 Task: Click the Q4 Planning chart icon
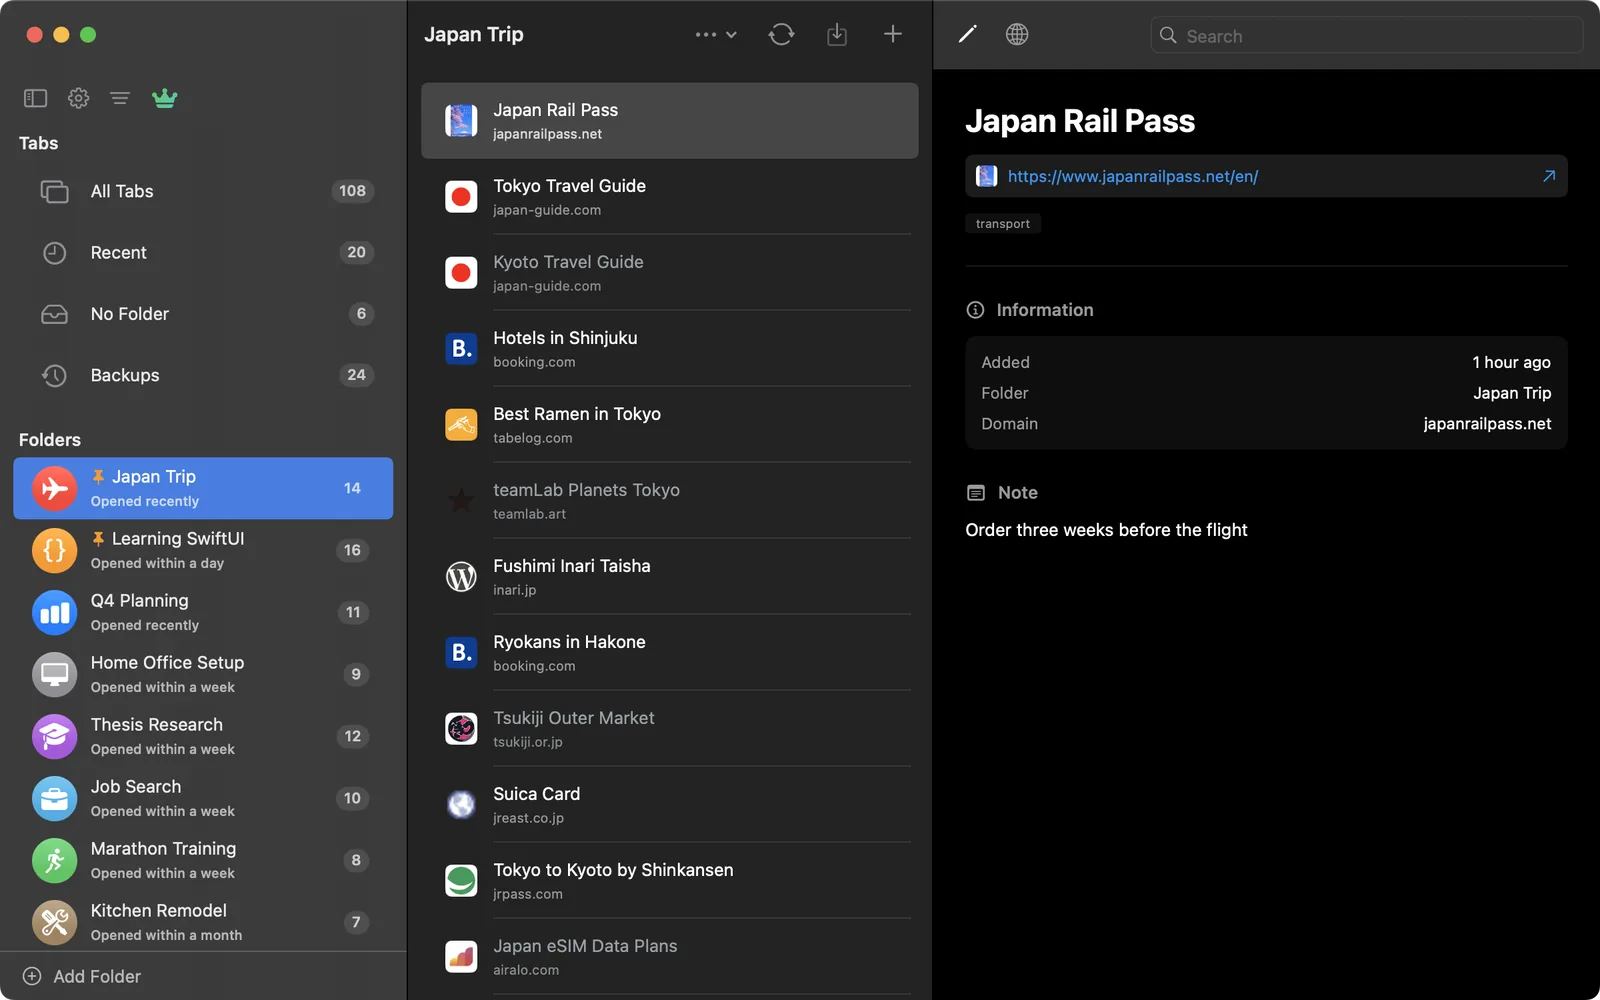pos(54,612)
